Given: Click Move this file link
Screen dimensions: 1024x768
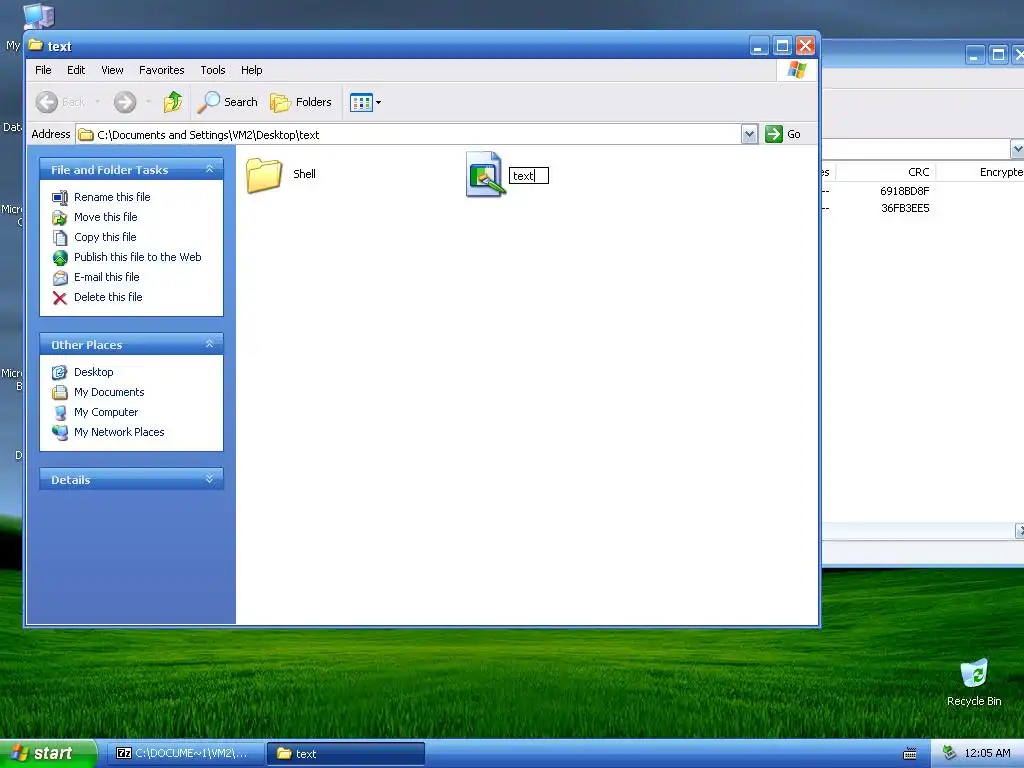Looking at the screenshot, I should coord(105,217).
